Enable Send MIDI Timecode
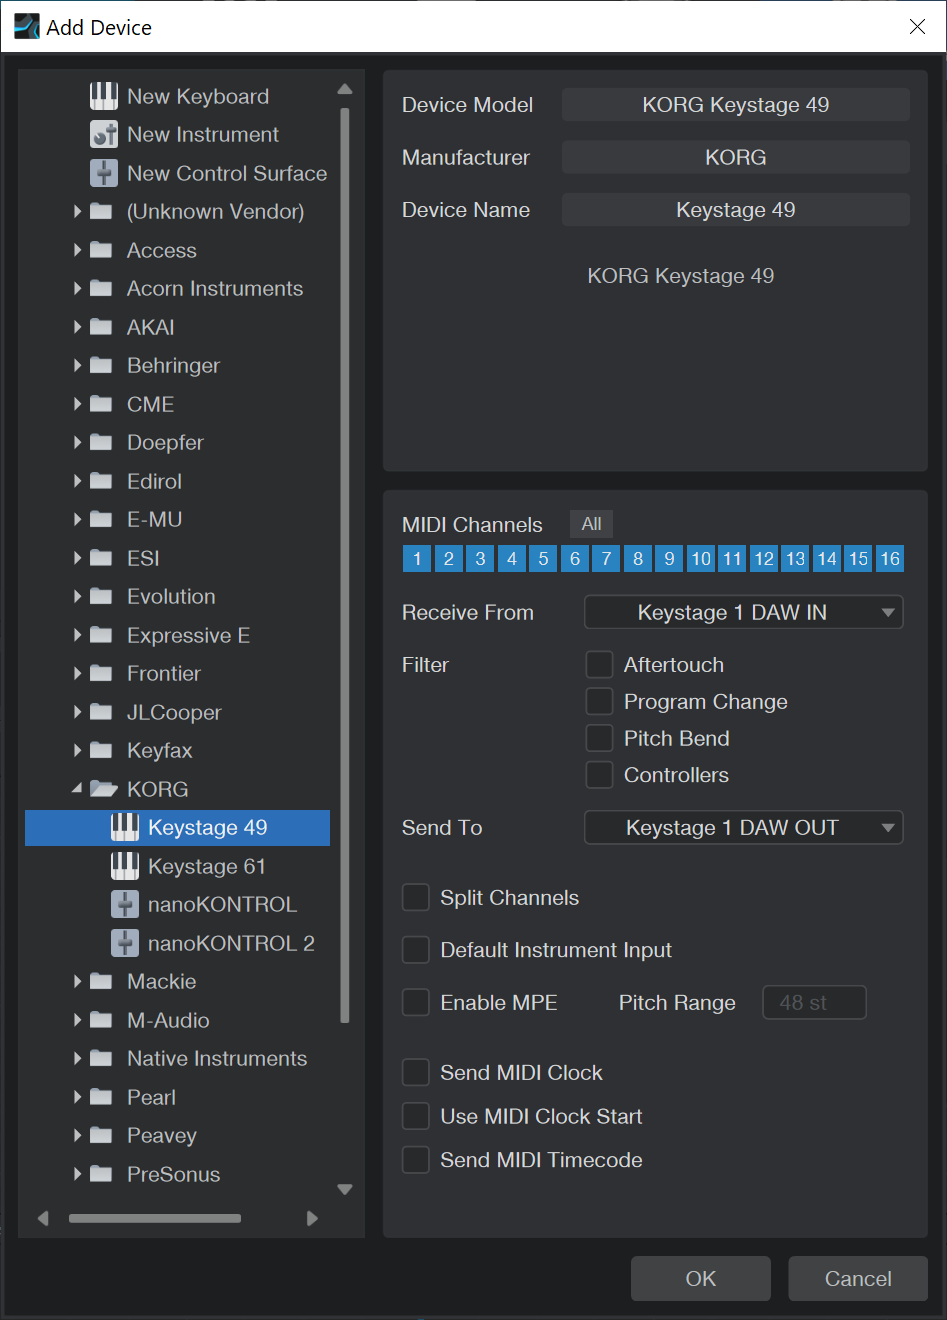The image size is (947, 1320). click(x=415, y=1160)
